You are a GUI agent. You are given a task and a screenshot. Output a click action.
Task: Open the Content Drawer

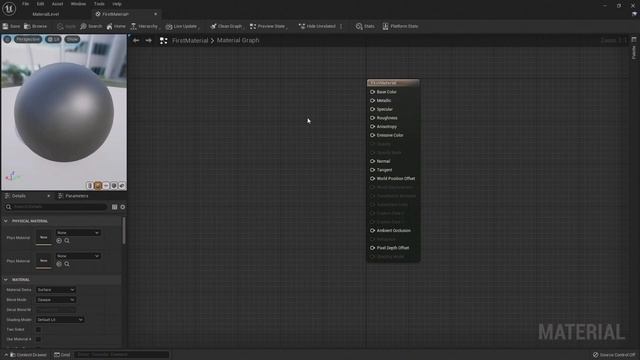point(28,355)
